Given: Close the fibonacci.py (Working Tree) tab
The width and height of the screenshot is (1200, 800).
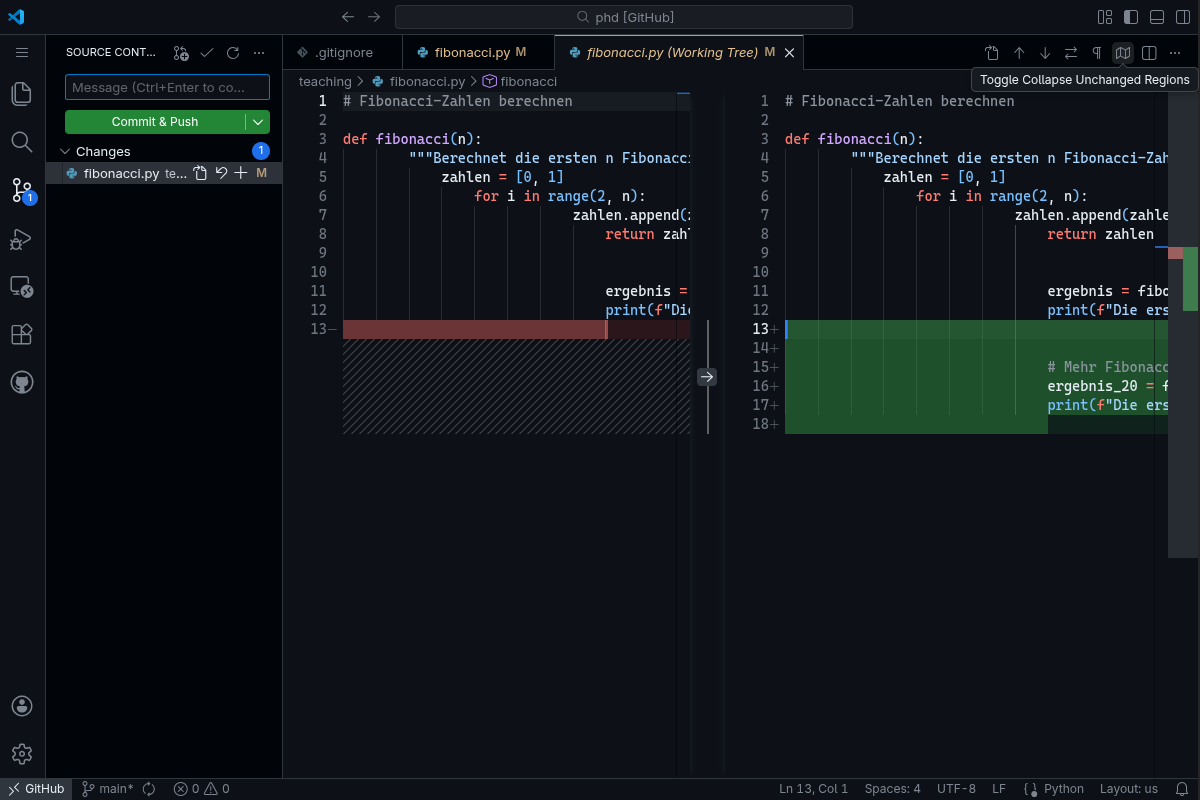Looking at the screenshot, I should (x=789, y=53).
